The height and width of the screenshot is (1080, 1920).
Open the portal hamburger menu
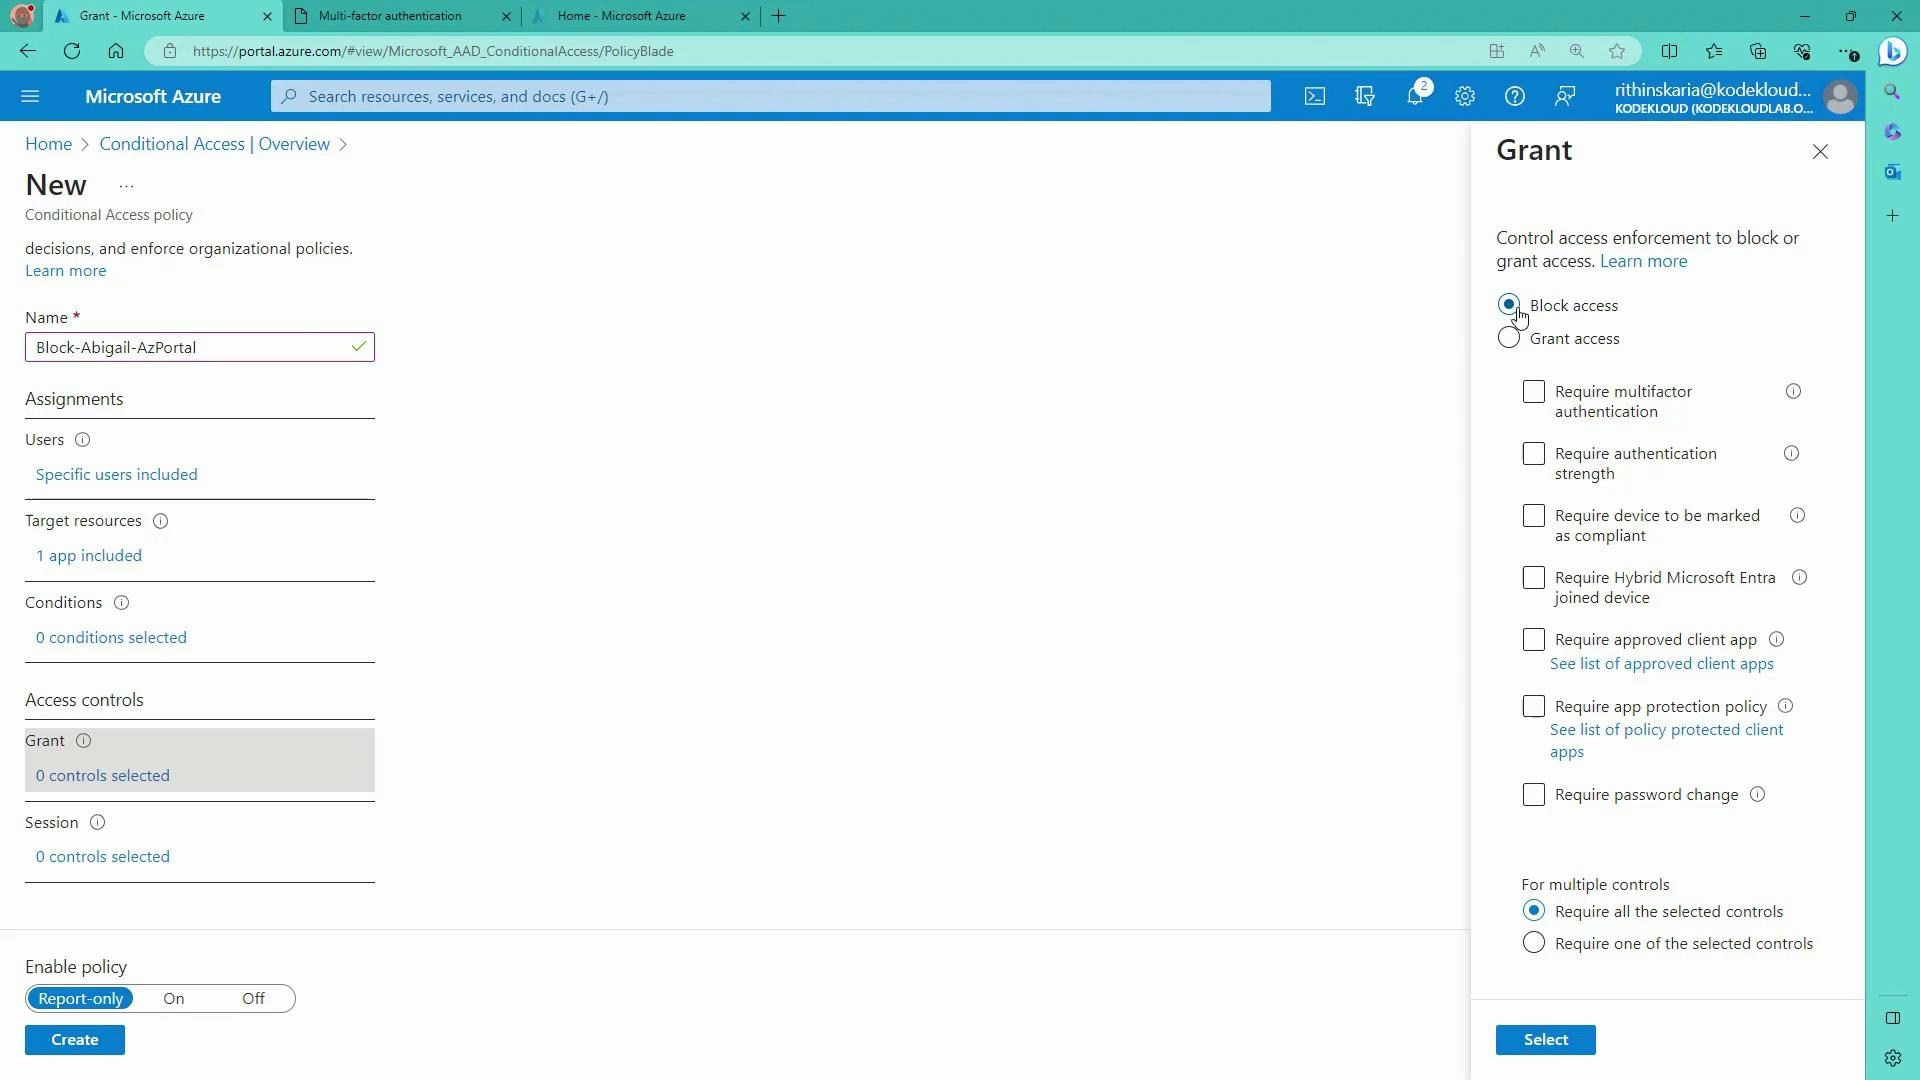(30, 96)
